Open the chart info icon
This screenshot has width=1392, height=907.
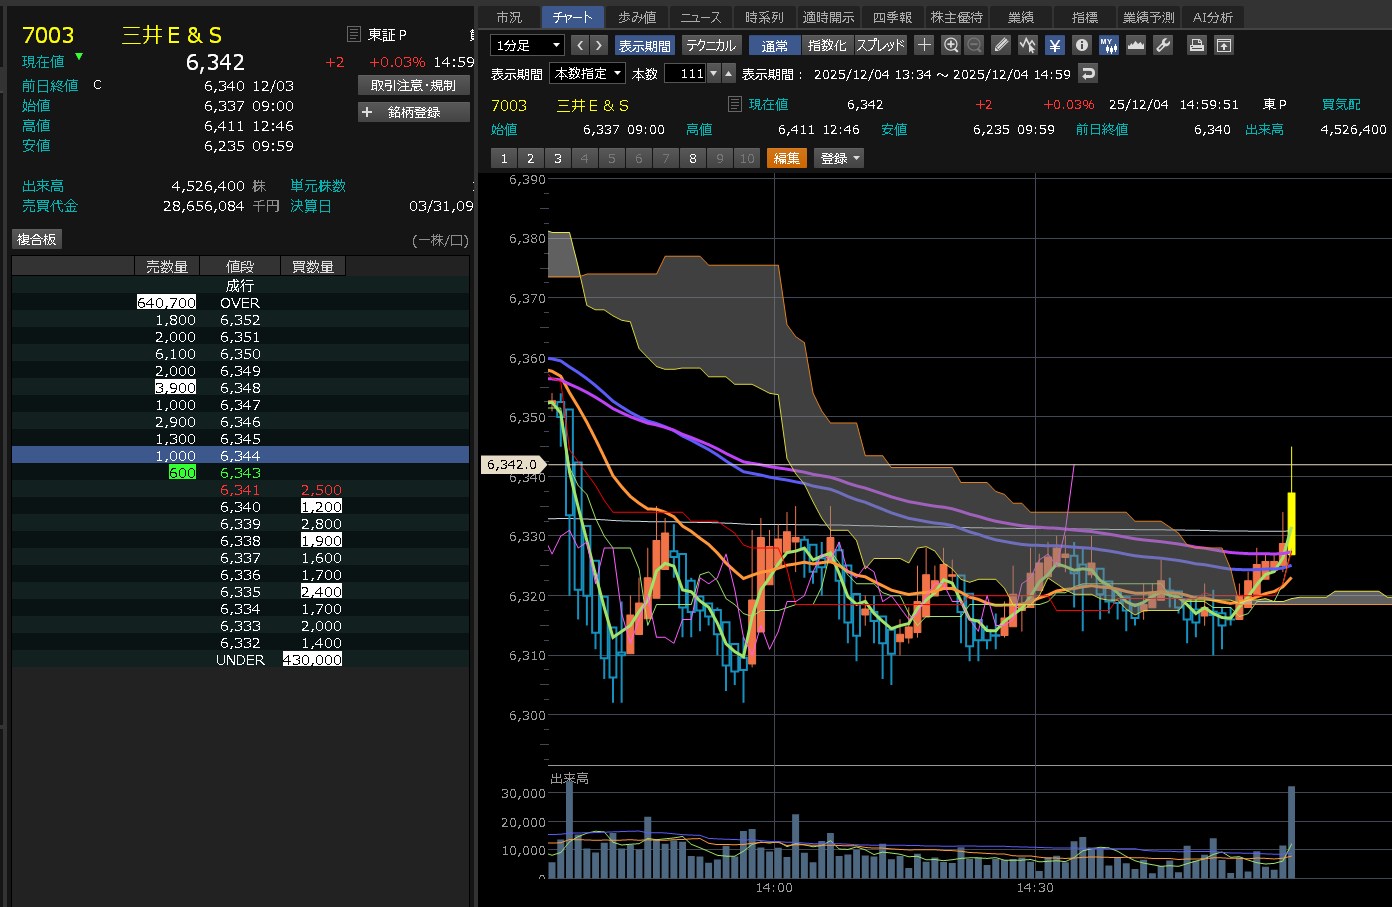coord(1082,45)
